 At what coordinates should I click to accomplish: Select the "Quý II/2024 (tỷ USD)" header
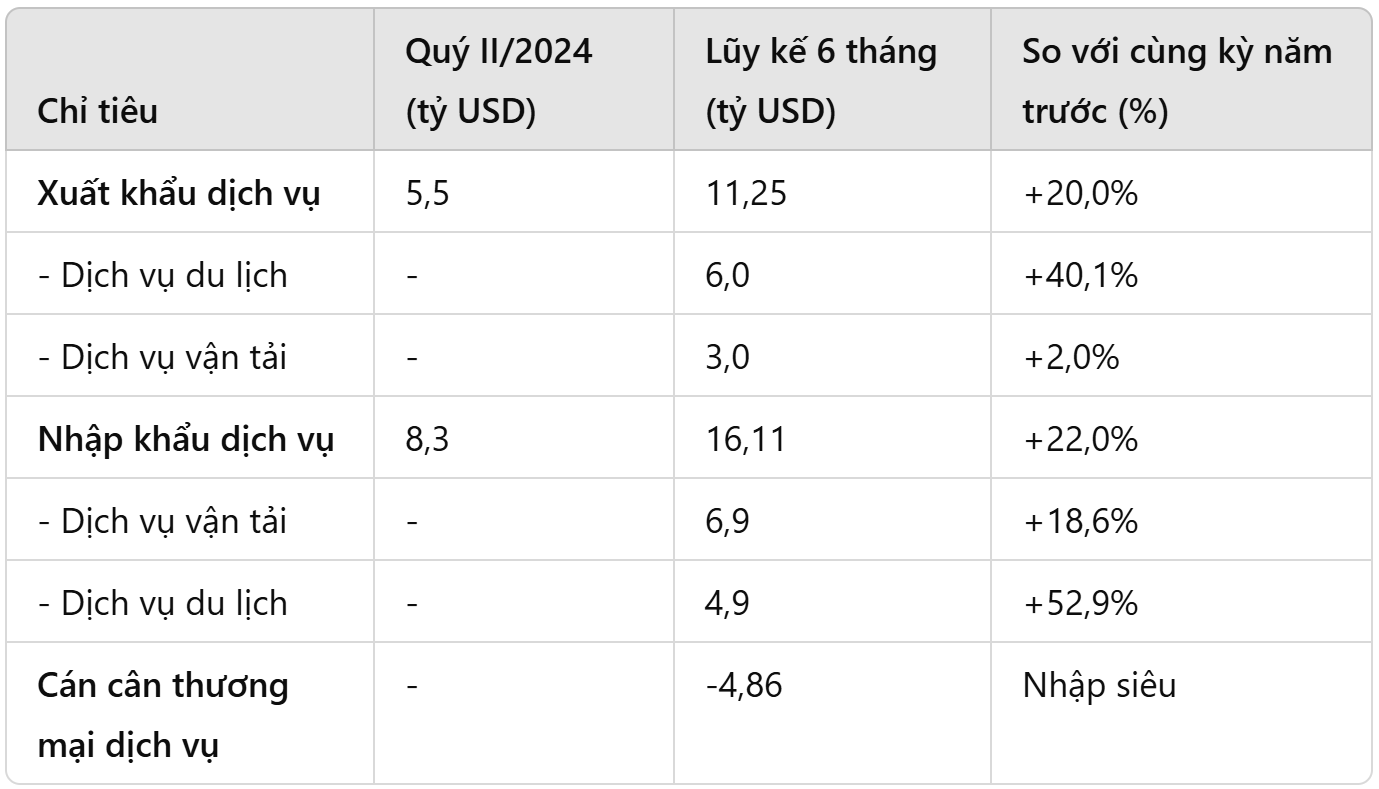498,81
